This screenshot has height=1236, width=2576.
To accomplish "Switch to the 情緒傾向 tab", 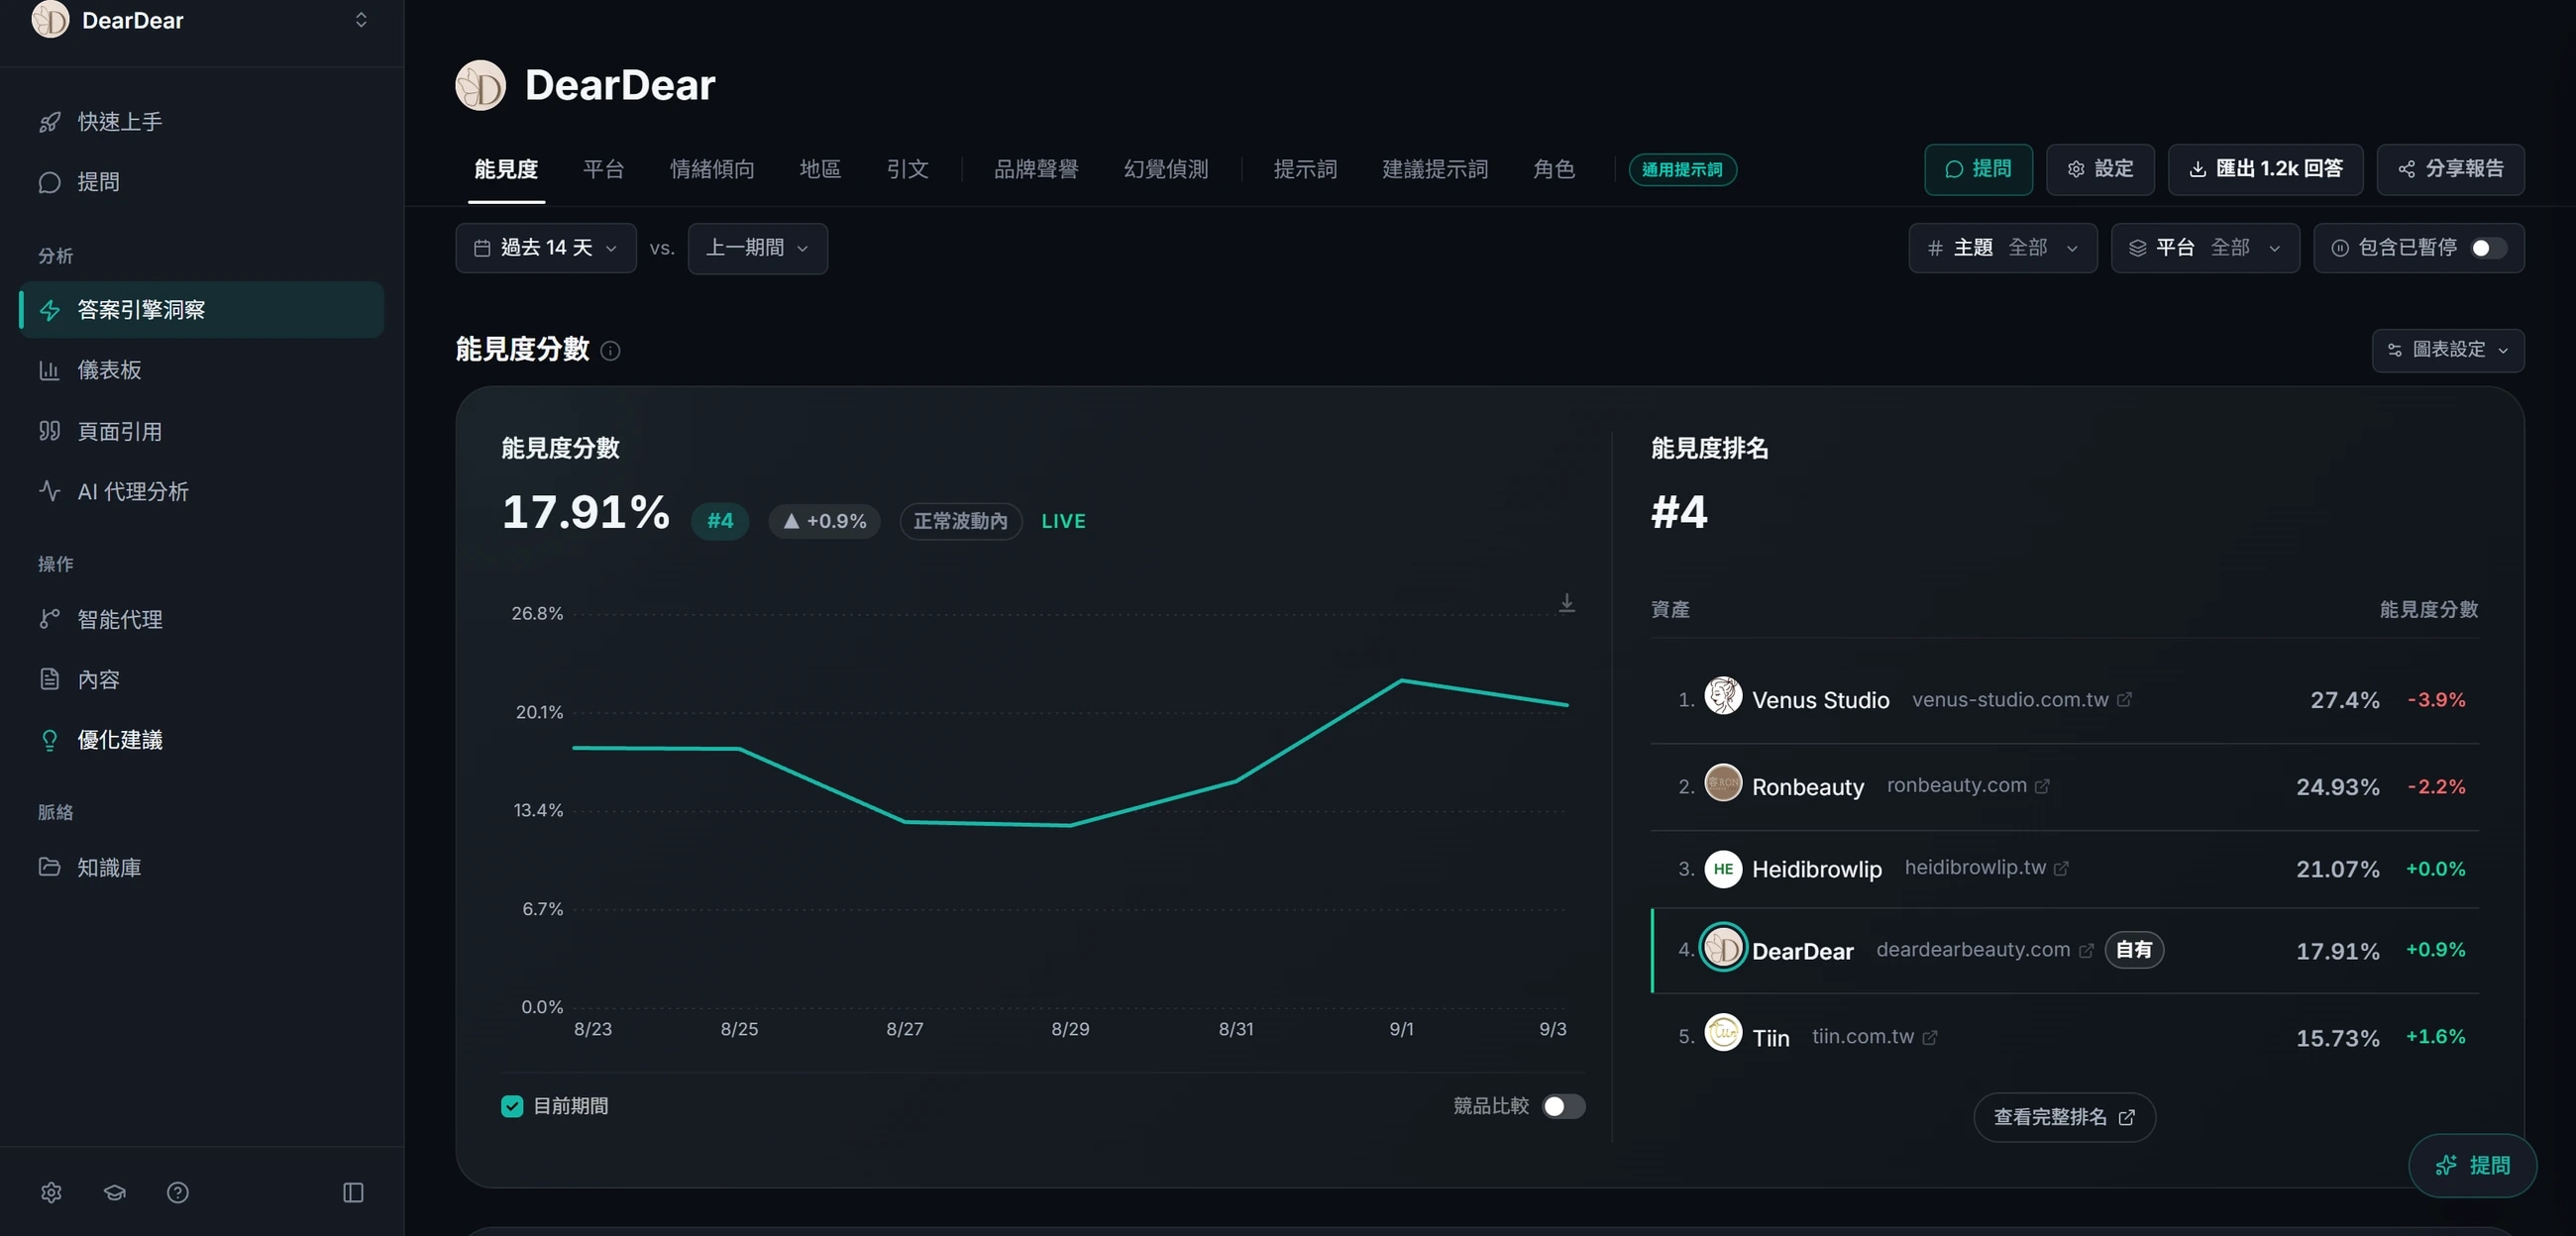I will point(712,169).
